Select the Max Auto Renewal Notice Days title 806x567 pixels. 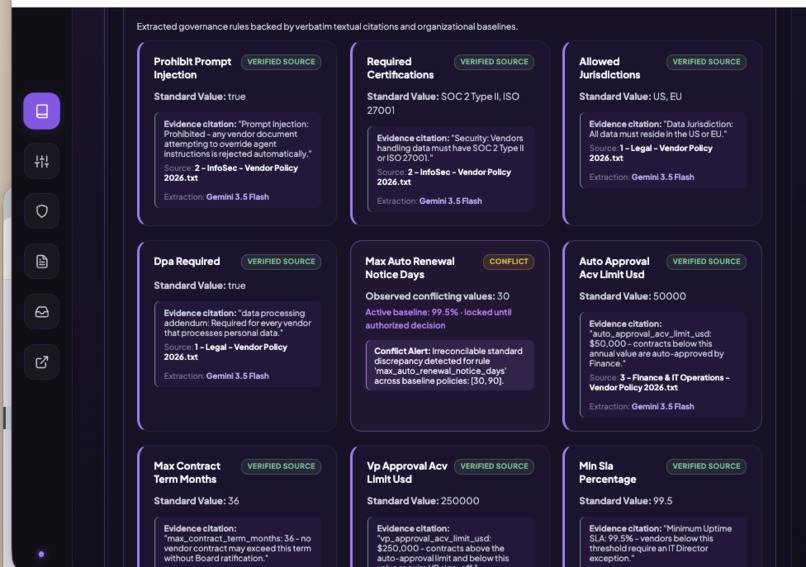(x=410, y=268)
